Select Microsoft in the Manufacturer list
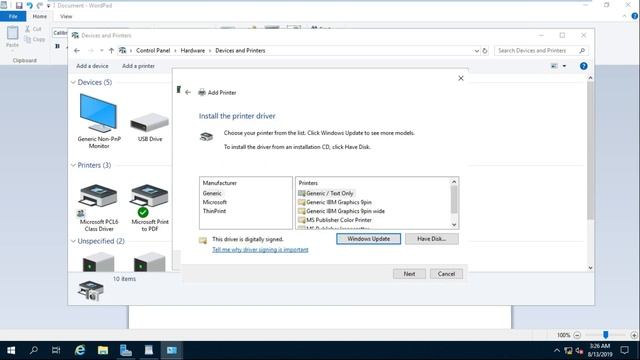The height and width of the screenshot is (360, 640). [215, 202]
